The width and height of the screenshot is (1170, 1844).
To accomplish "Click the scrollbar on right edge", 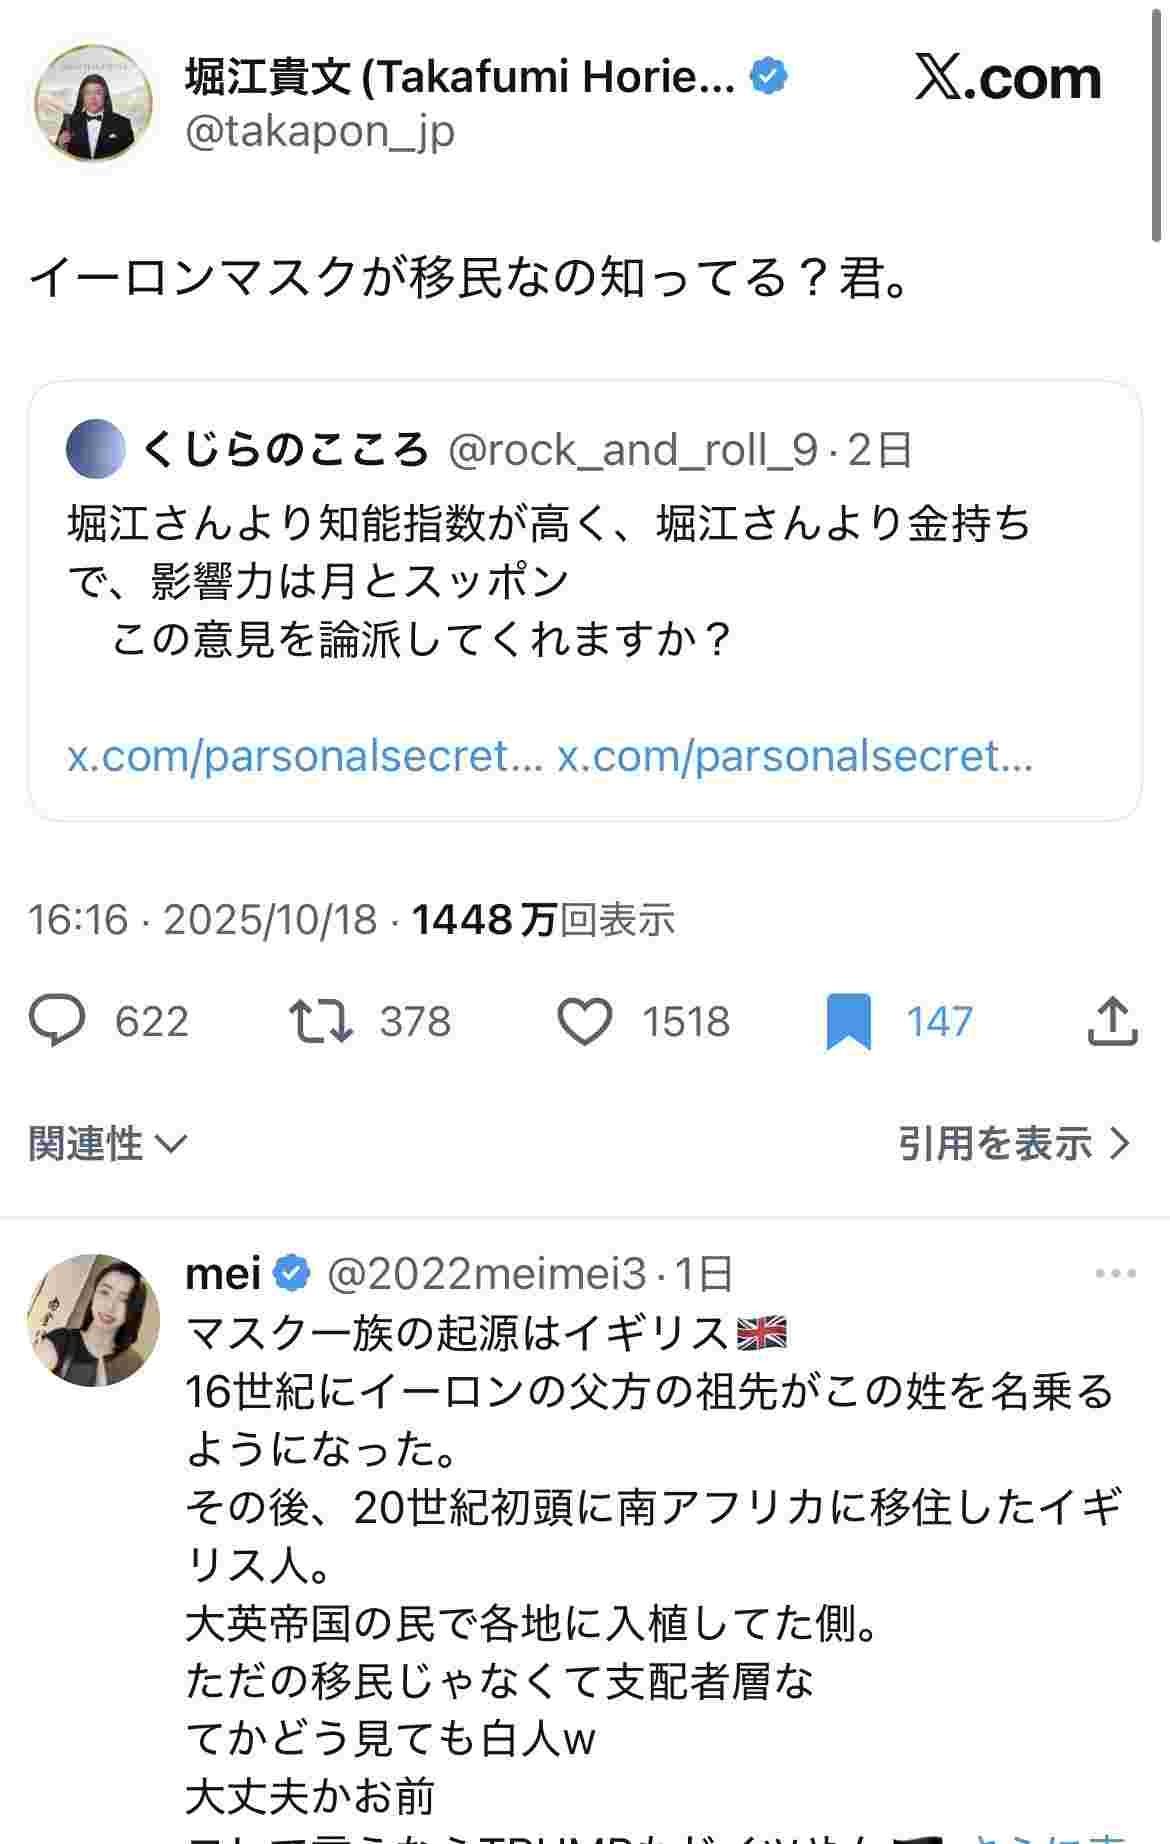I will pyautogui.click(x=1157, y=120).
